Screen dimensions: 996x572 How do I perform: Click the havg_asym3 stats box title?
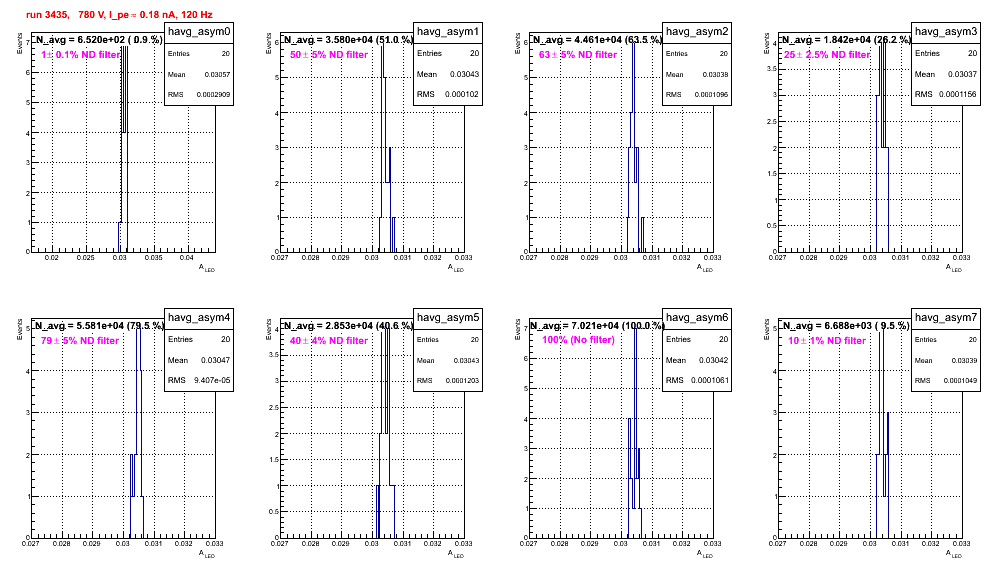click(946, 32)
